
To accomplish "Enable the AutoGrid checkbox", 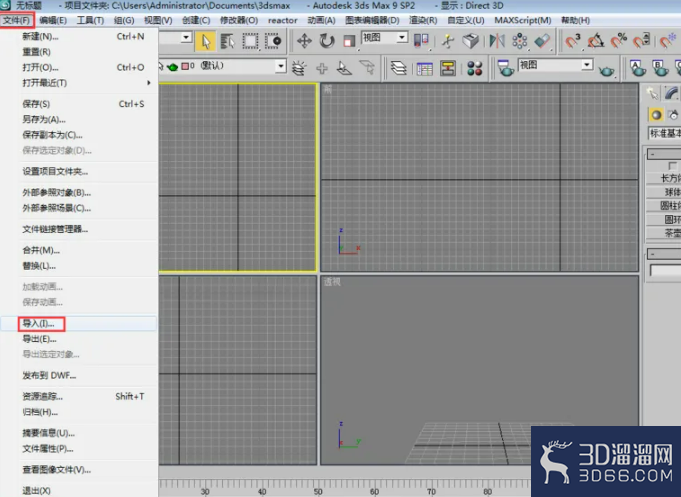I will point(672,166).
